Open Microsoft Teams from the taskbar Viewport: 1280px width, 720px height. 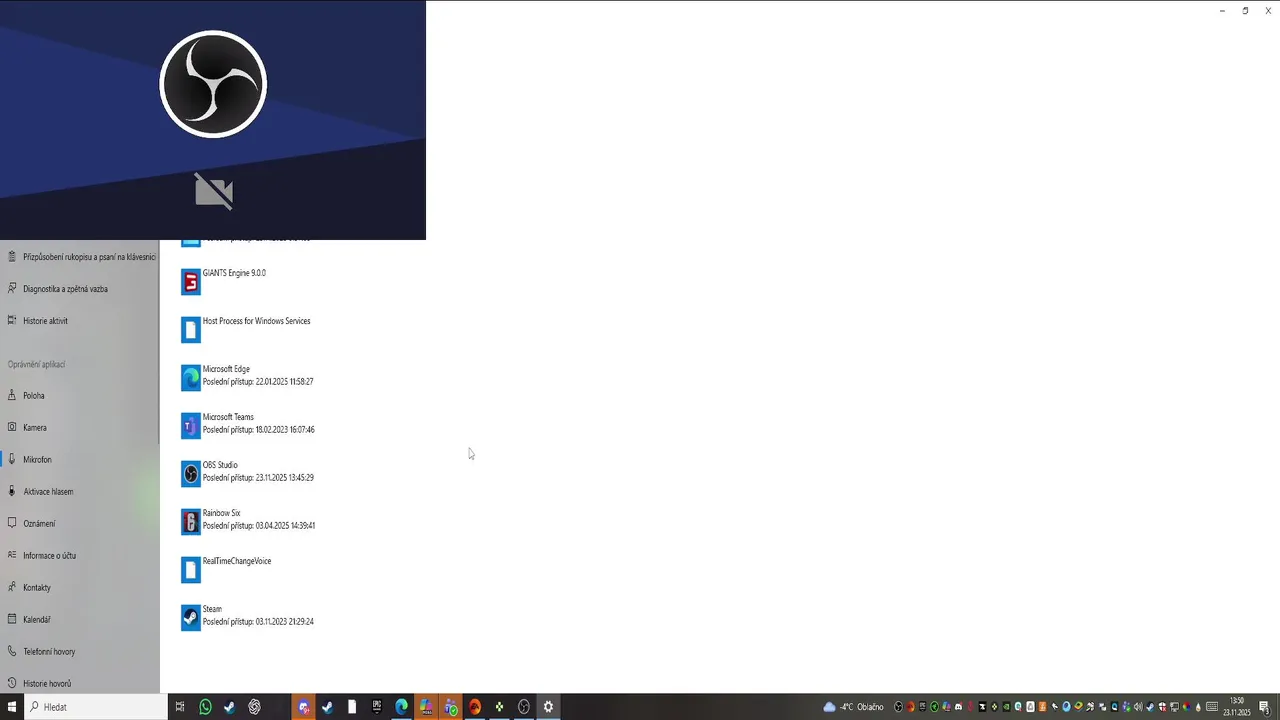pyautogui.click(x=450, y=707)
